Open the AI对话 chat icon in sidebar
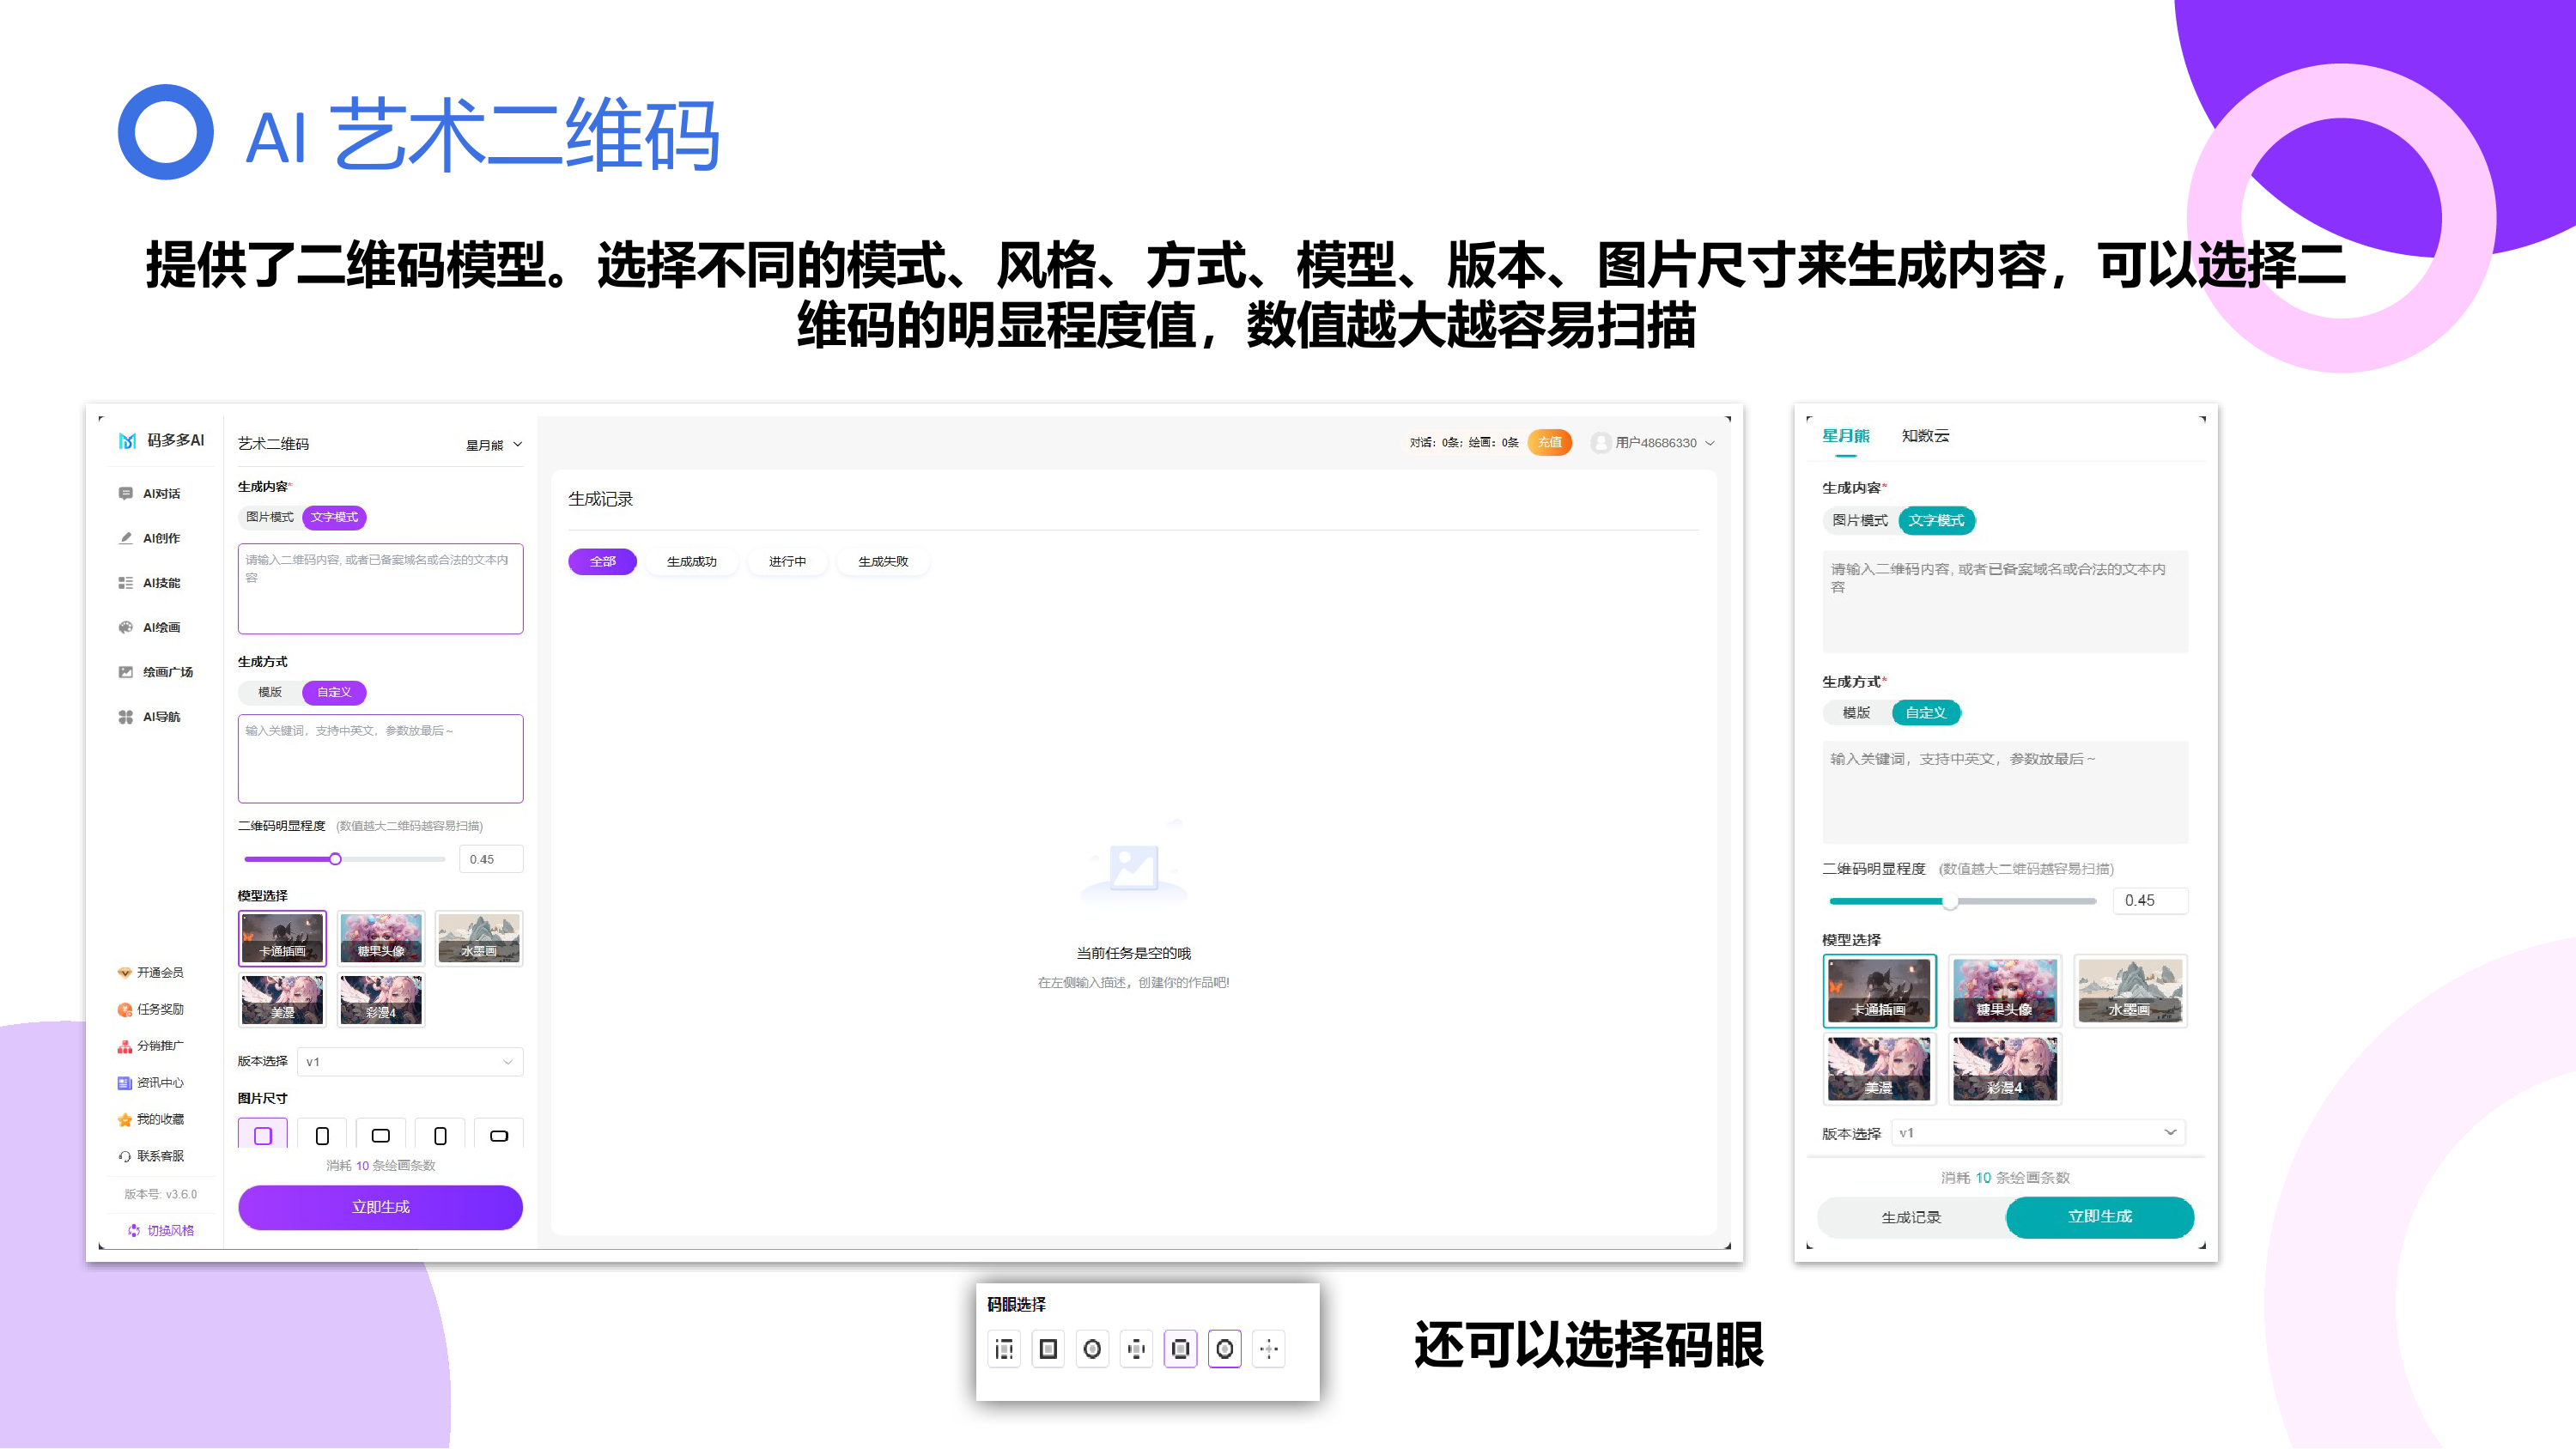Image resolution: width=2576 pixels, height=1449 pixels. point(125,494)
